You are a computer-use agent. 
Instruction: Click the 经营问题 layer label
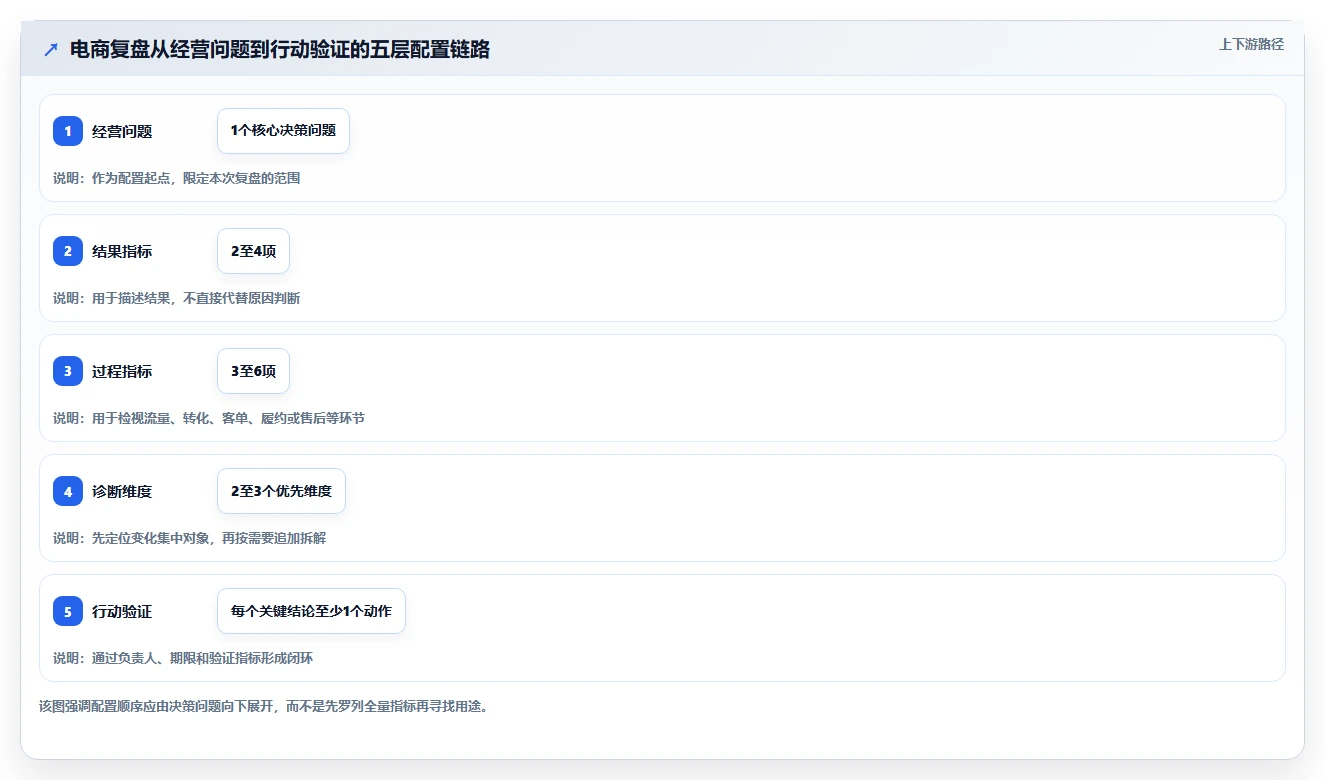(x=122, y=131)
